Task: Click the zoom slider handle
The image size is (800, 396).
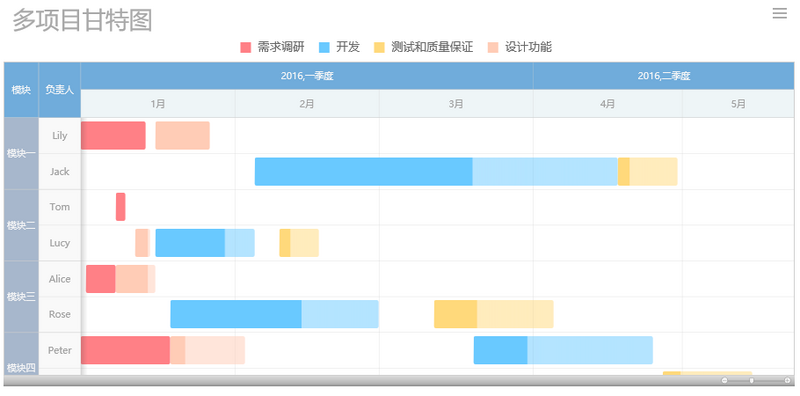Action: click(x=752, y=381)
